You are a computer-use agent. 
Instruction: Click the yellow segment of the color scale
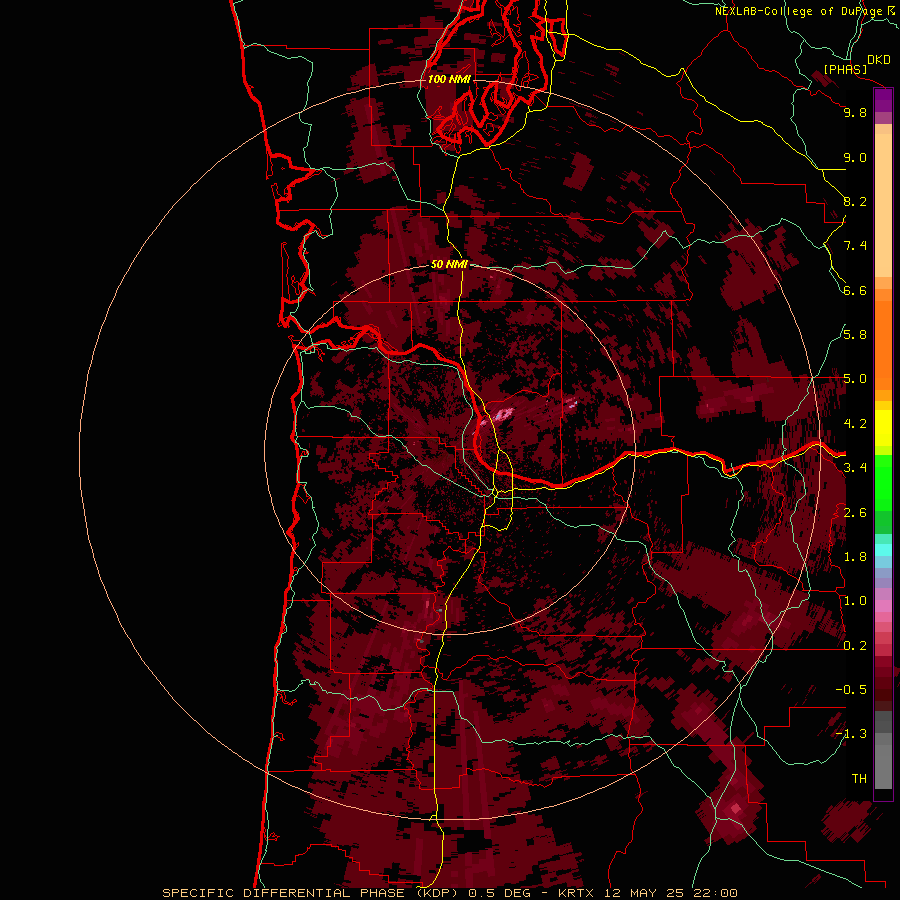point(883,428)
